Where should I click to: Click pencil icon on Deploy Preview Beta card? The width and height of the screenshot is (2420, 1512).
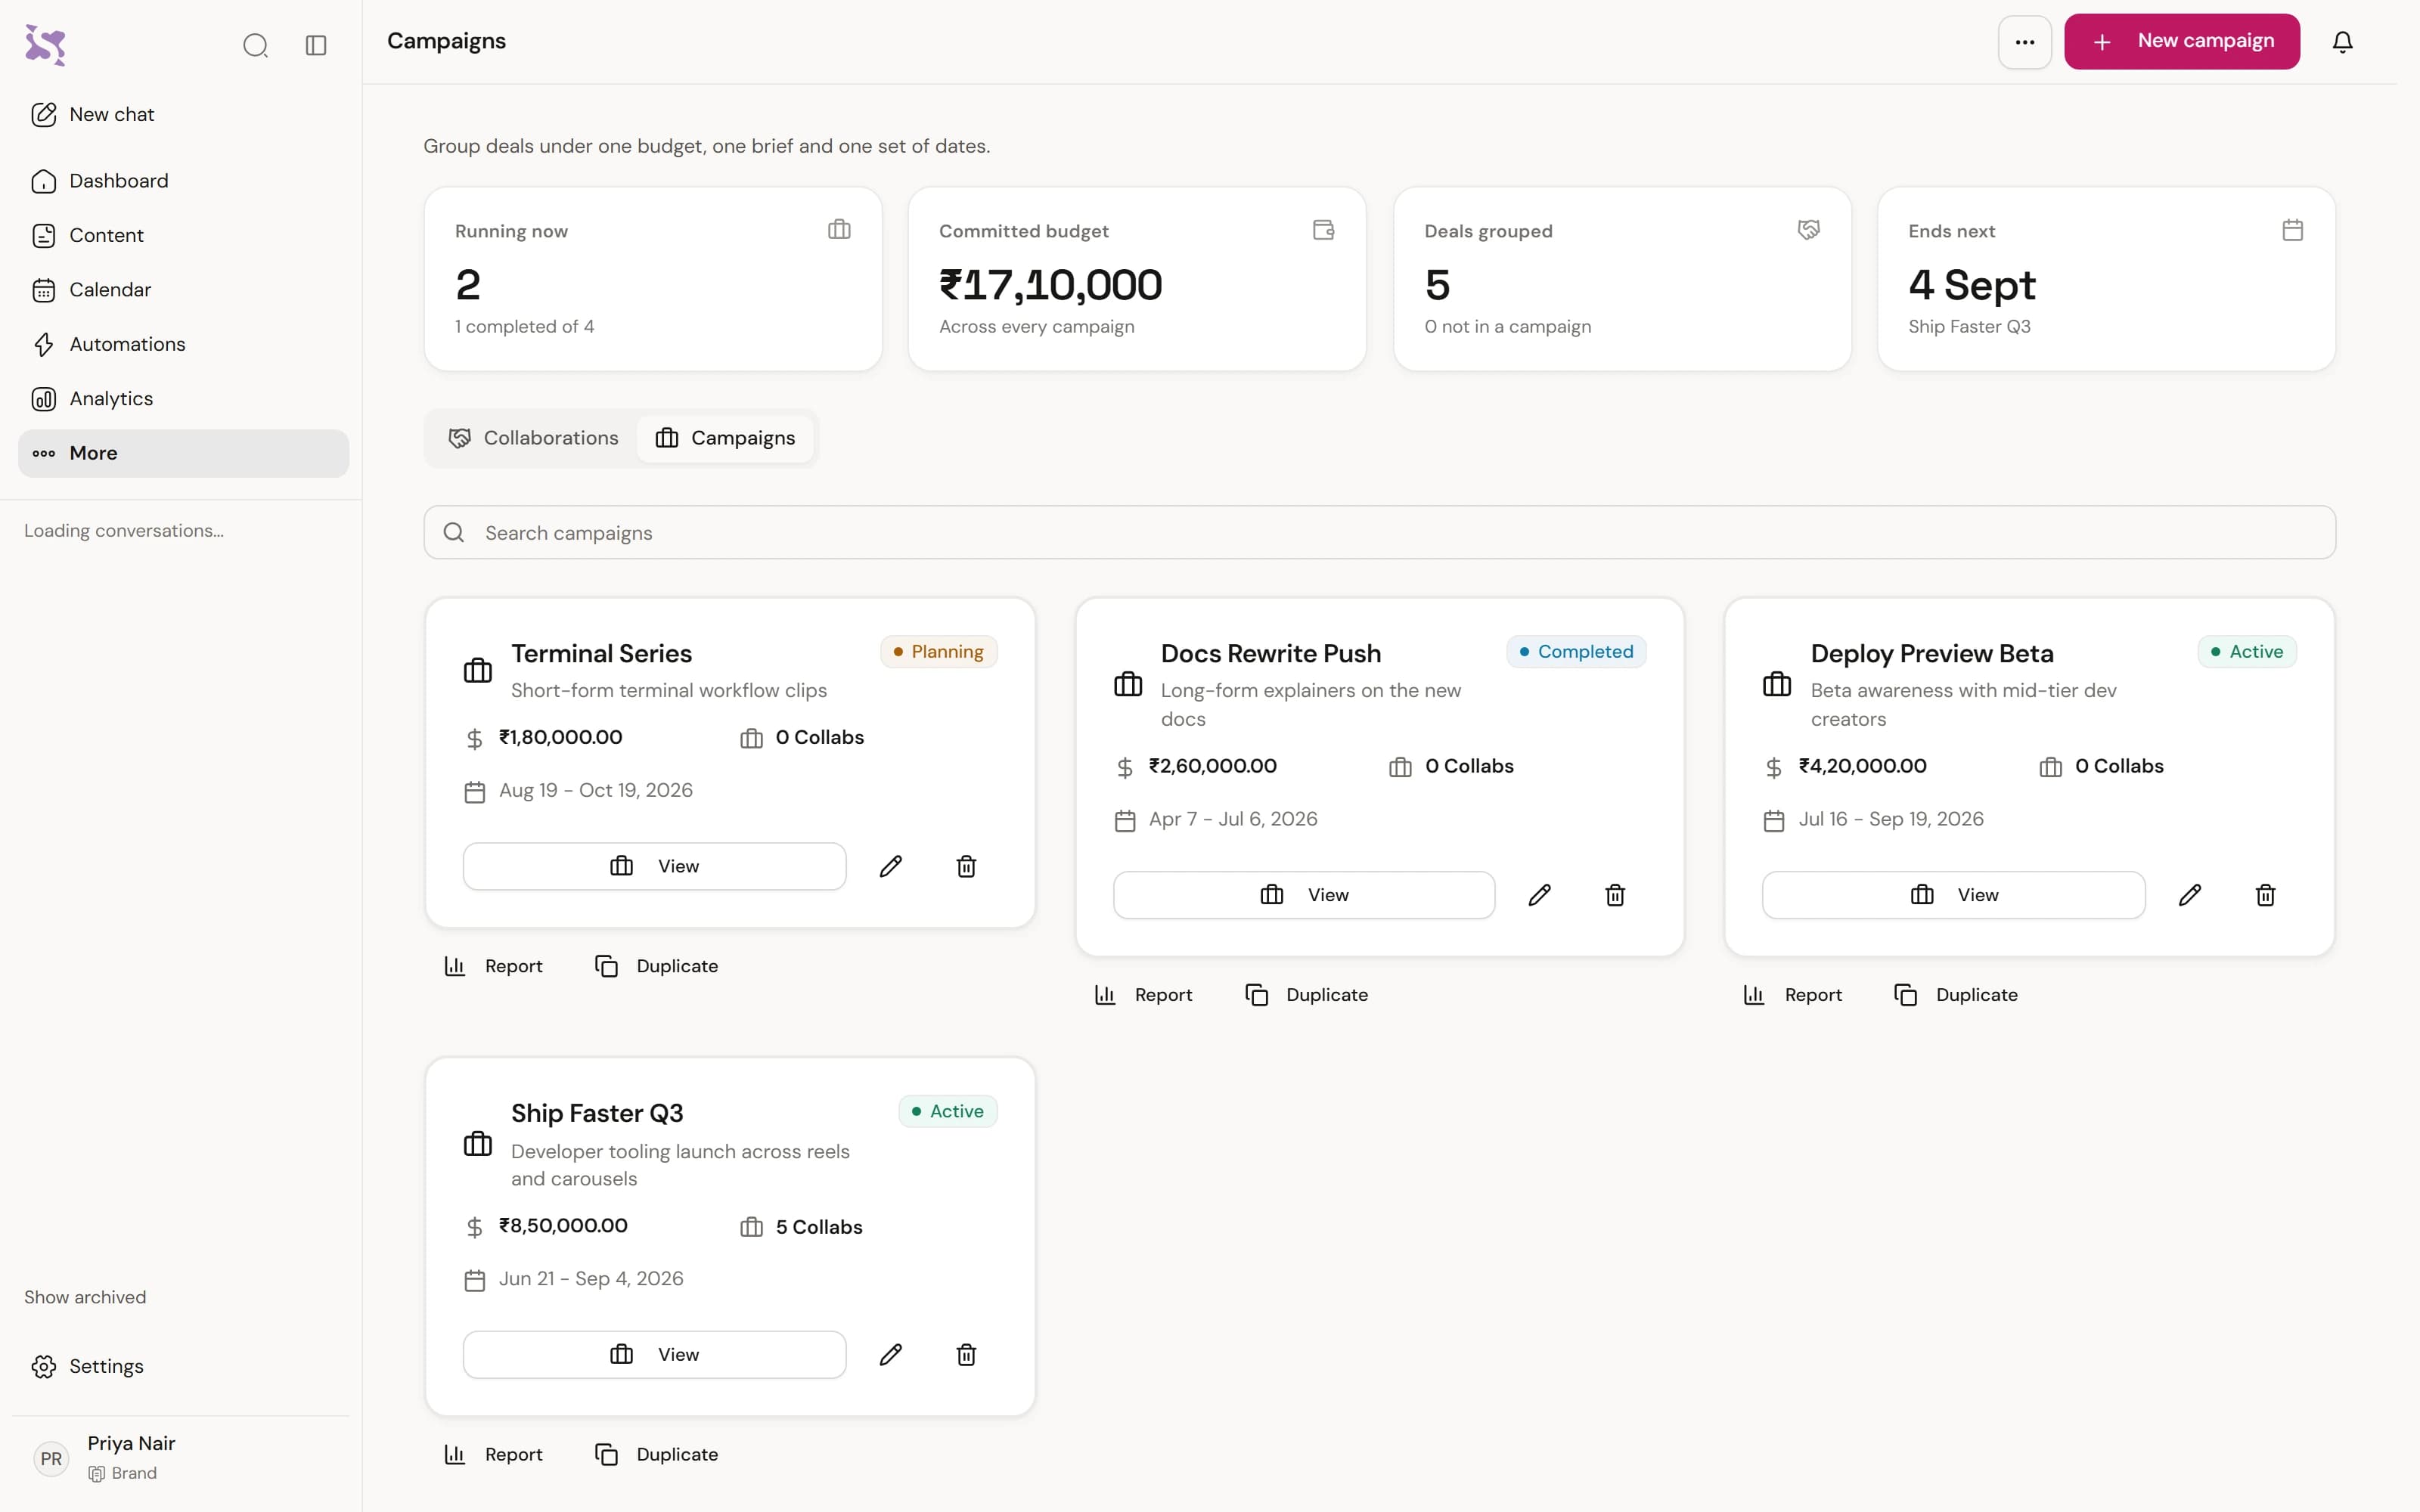tap(2189, 895)
